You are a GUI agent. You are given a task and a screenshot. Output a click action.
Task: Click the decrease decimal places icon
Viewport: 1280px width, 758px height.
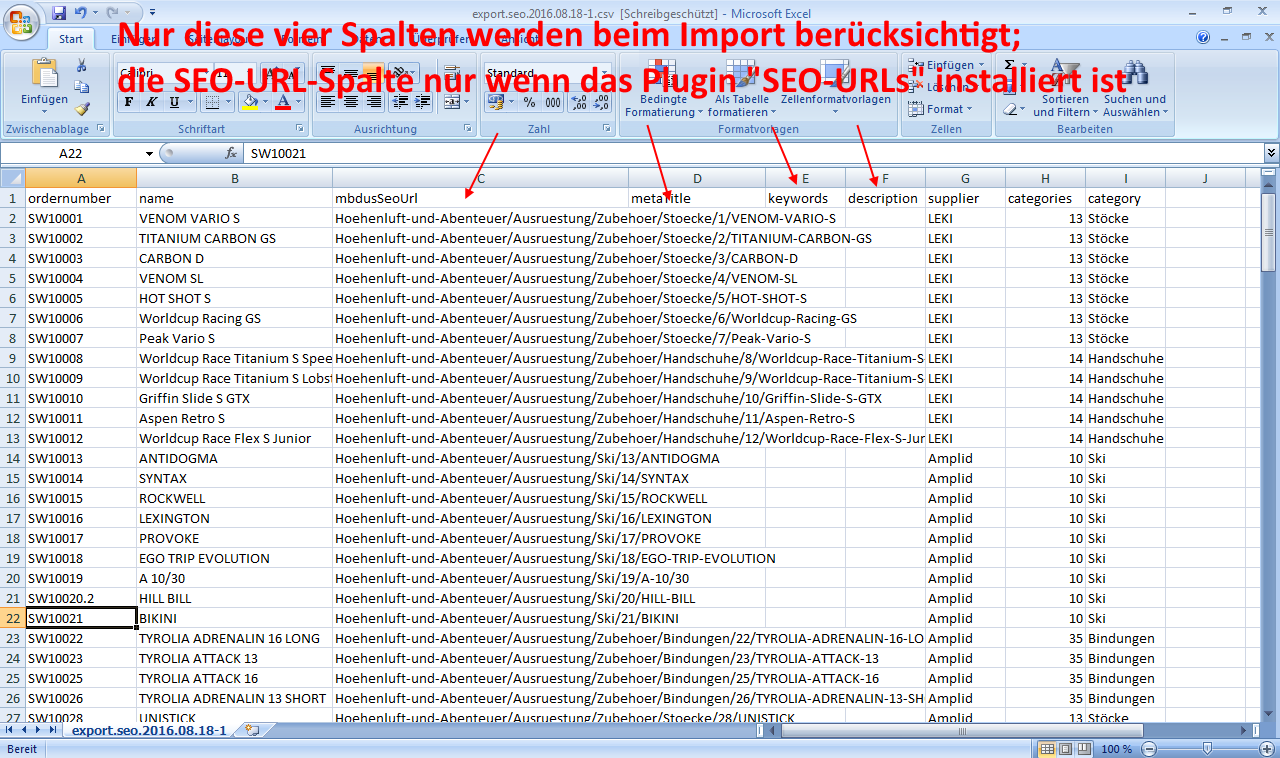[601, 102]
